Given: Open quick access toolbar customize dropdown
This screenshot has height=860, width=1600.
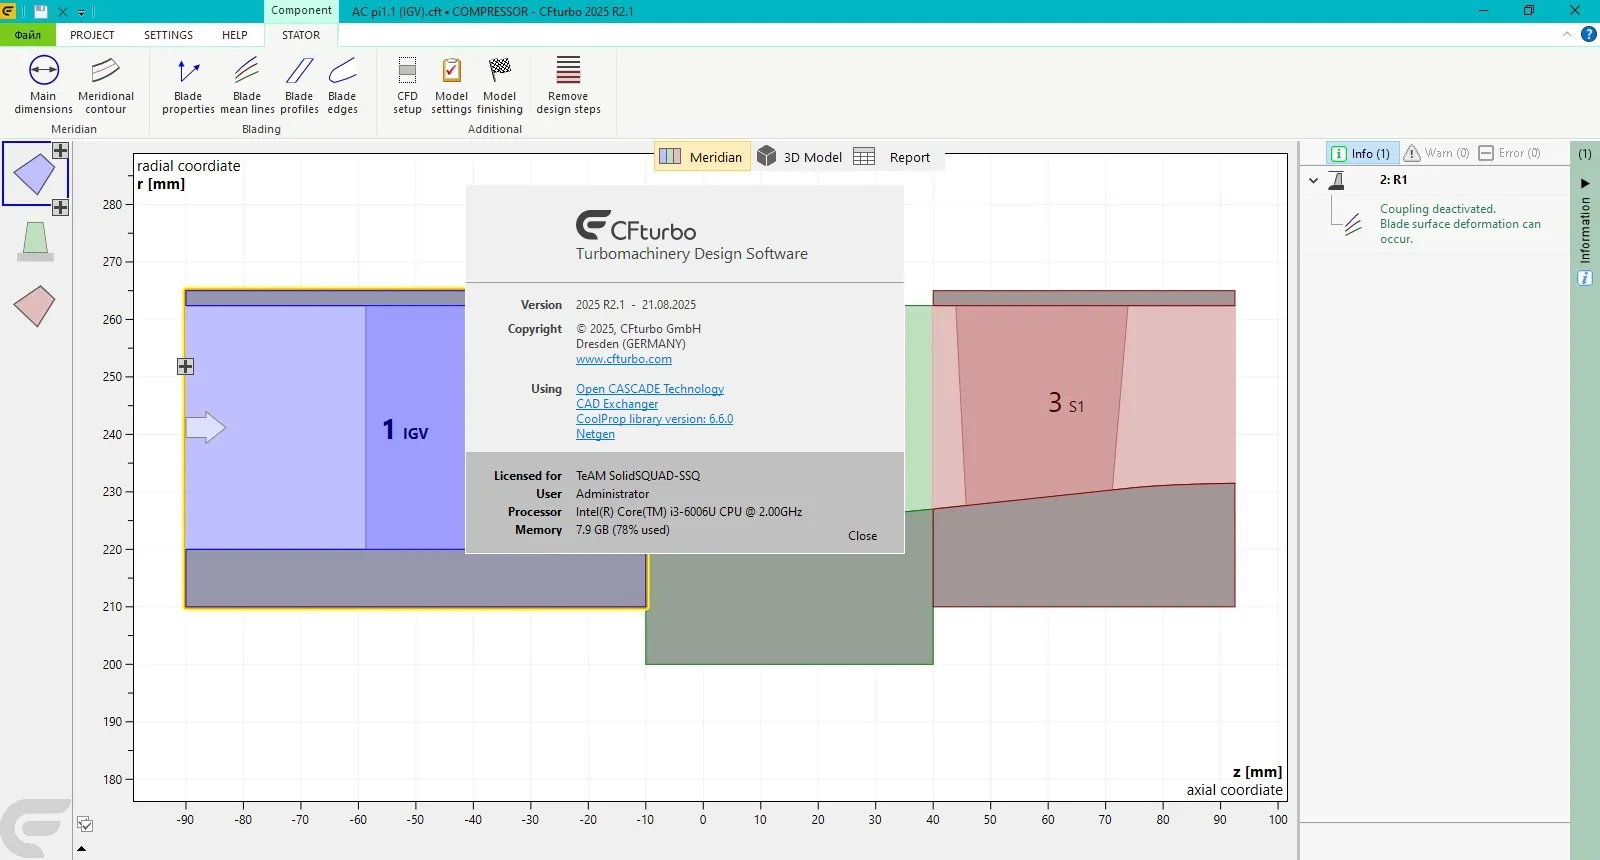Looking at the screenshot, I should (x=82, y=12).
